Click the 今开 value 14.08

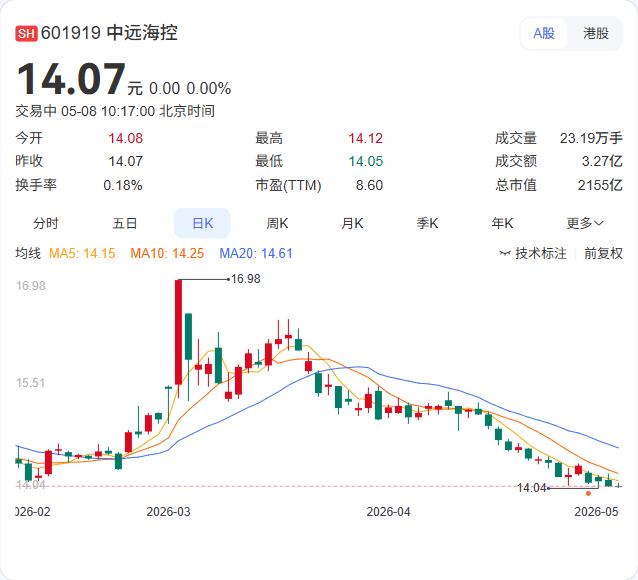(125, 138)
